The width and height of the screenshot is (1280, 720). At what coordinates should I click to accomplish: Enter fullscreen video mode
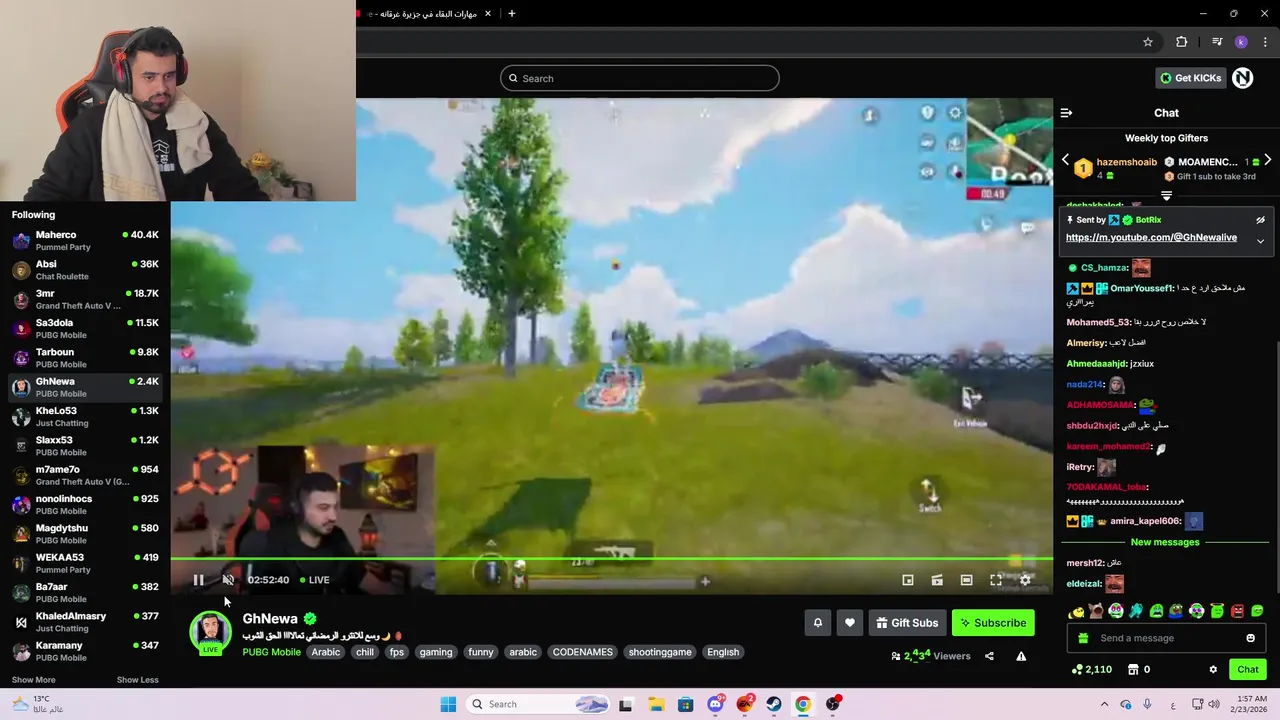coord(996,580)
